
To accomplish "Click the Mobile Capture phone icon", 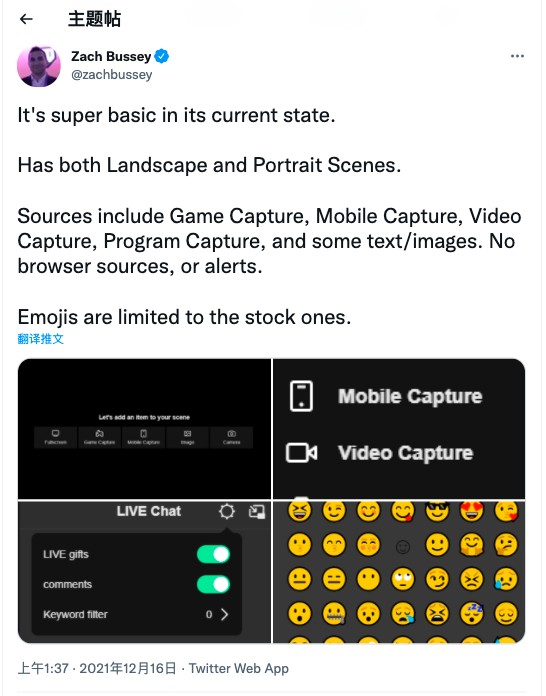I will (x=301, y=396).
